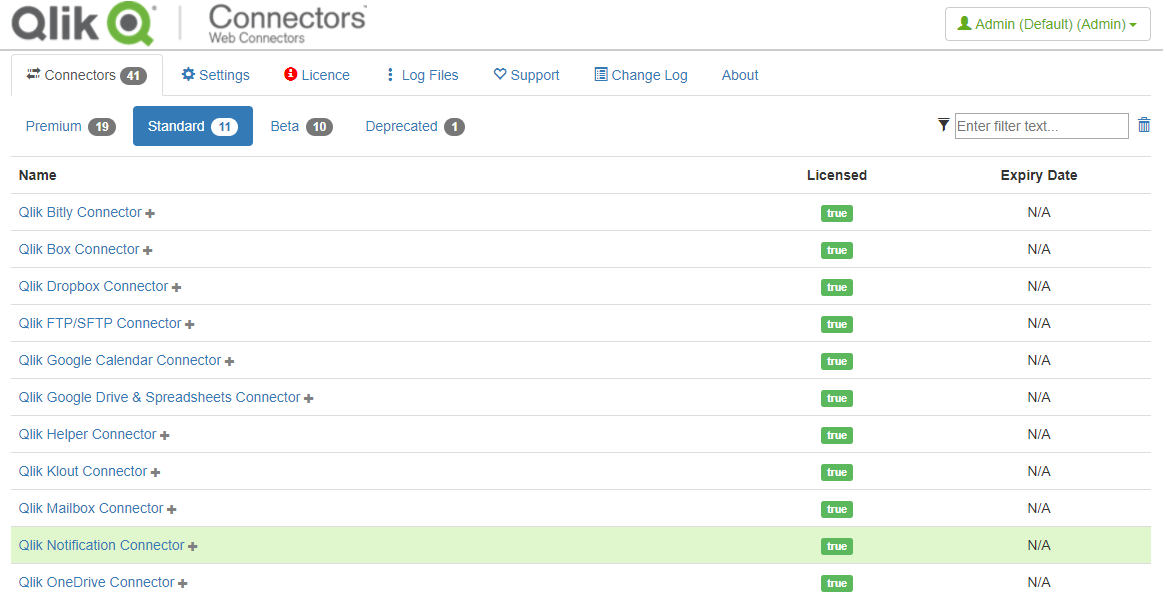Expand Qlik Box Connector plus icon
The width and height of the screenshot is (1163, 612).
coord(148,251)
